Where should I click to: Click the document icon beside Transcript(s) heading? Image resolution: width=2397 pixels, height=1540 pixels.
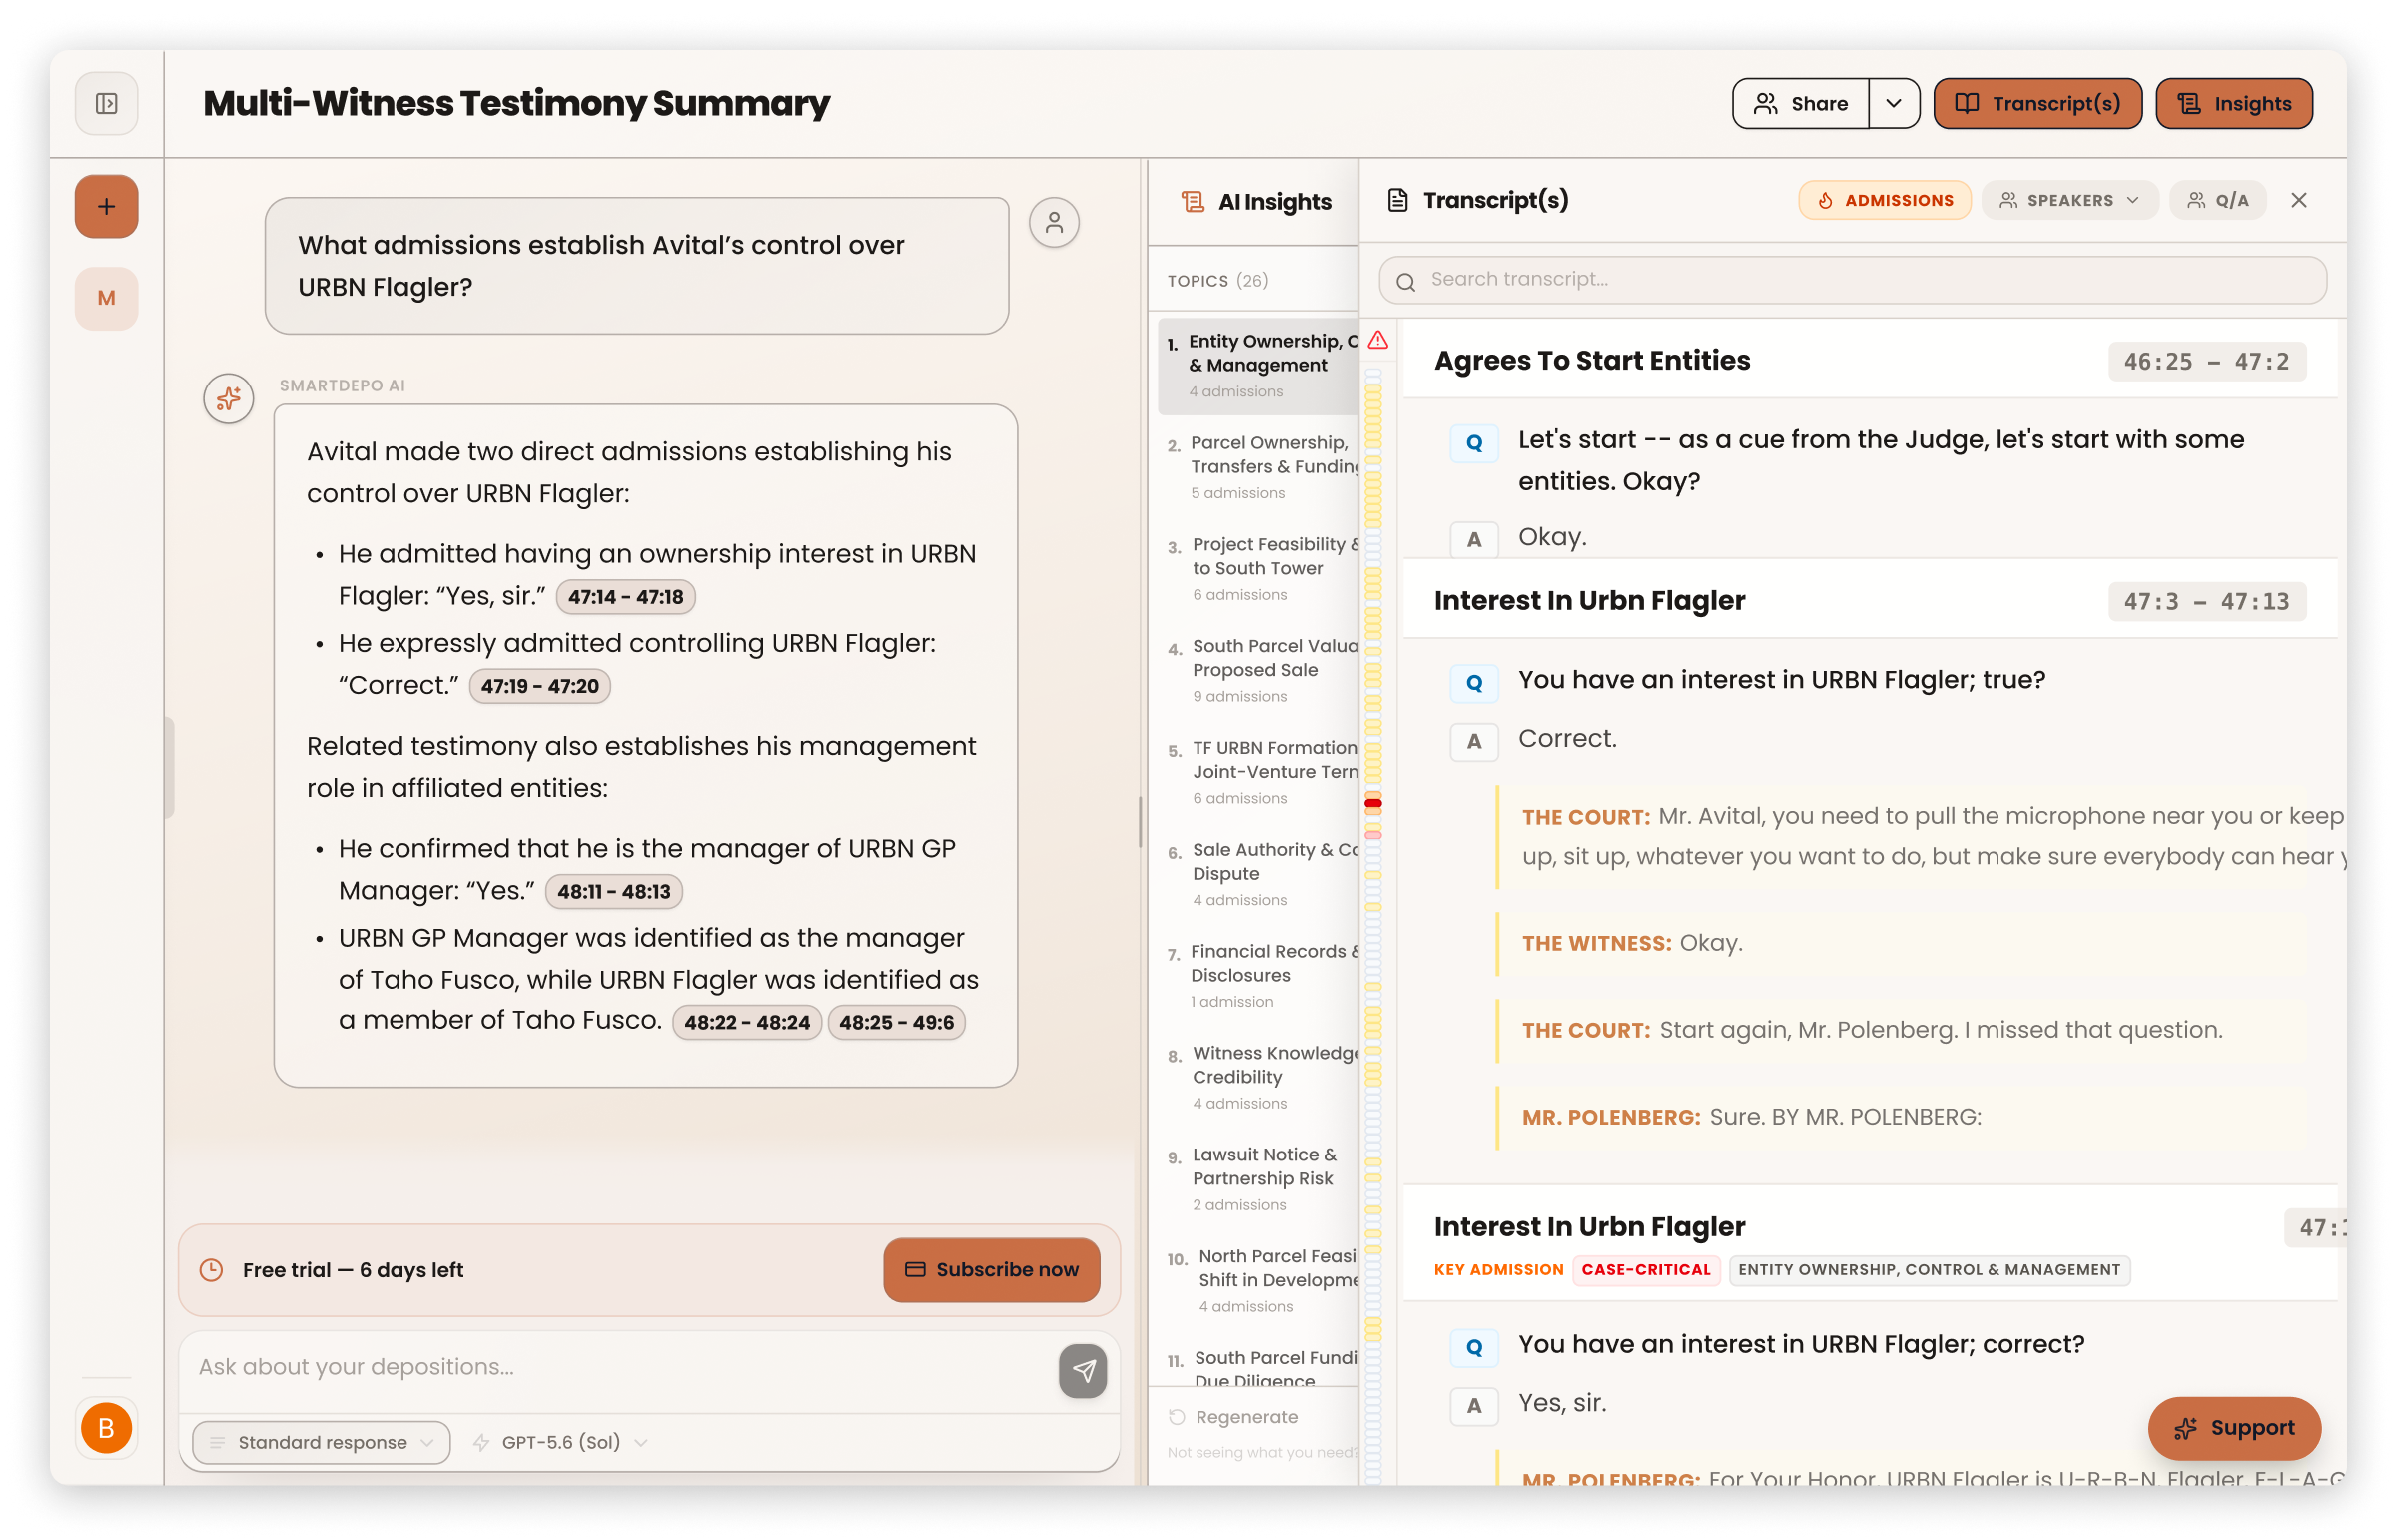pyautogui.click(x=1397, y=200)
